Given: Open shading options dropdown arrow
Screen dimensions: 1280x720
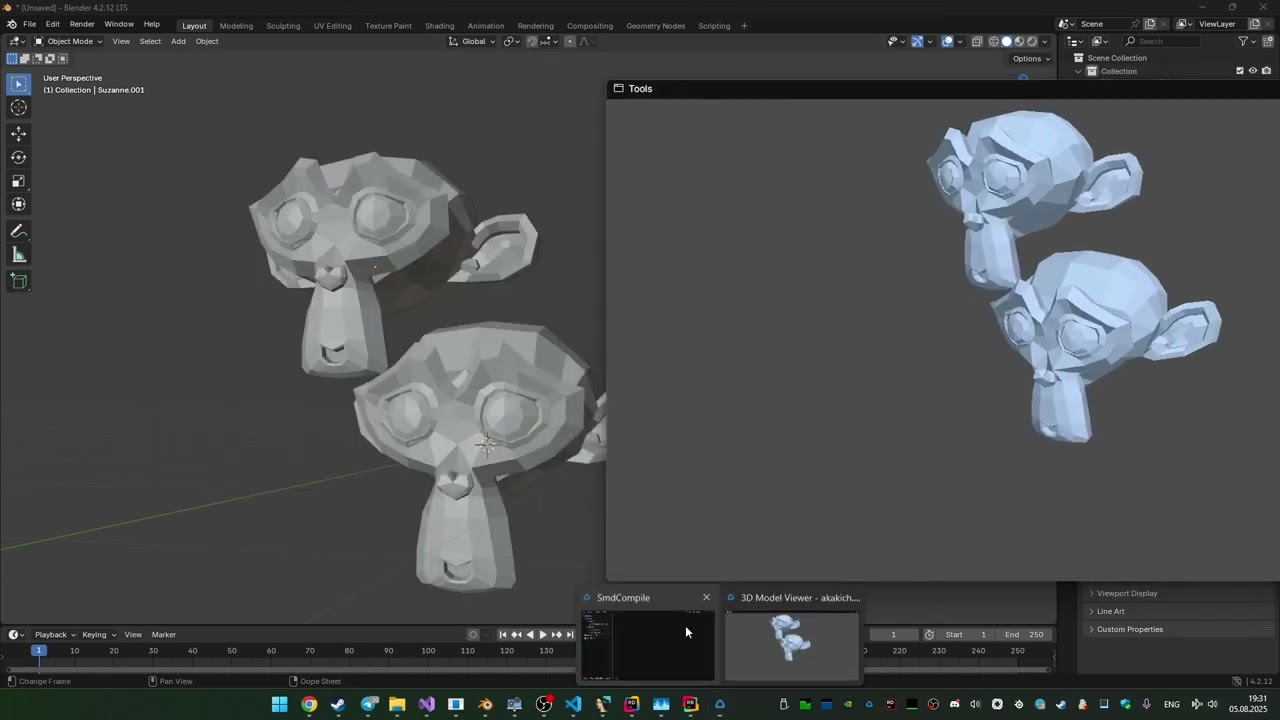Looking at the screenshot, I should pos(1046,41).
